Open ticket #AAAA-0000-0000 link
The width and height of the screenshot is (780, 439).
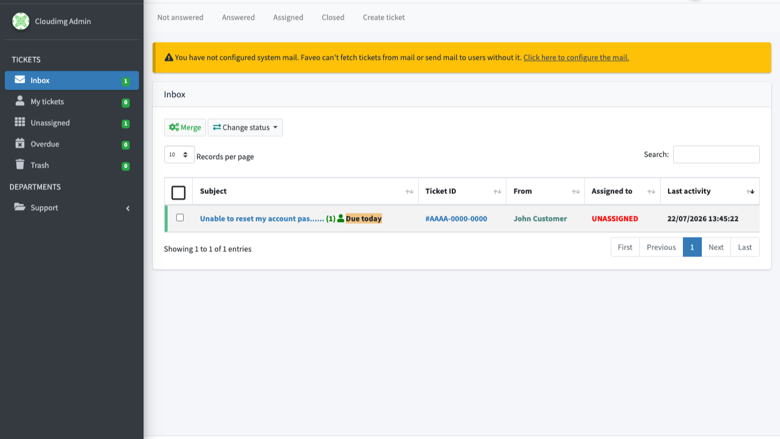point(456,219)
